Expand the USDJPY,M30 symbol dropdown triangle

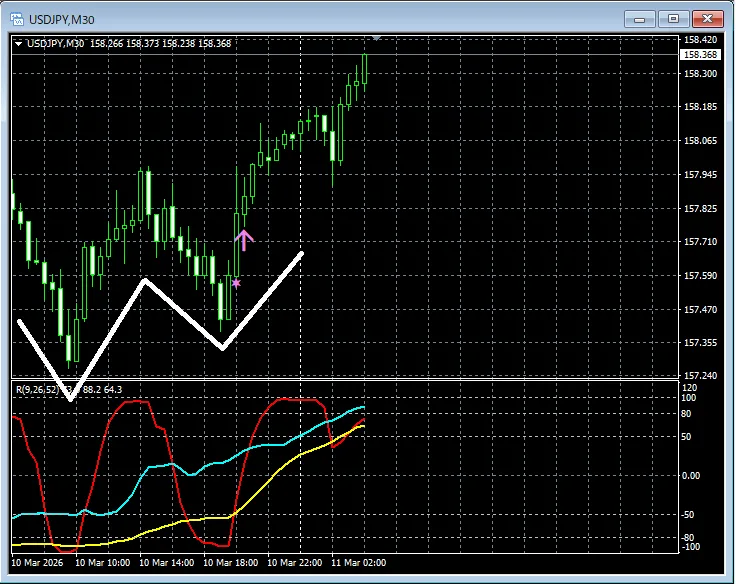point(19,43)
